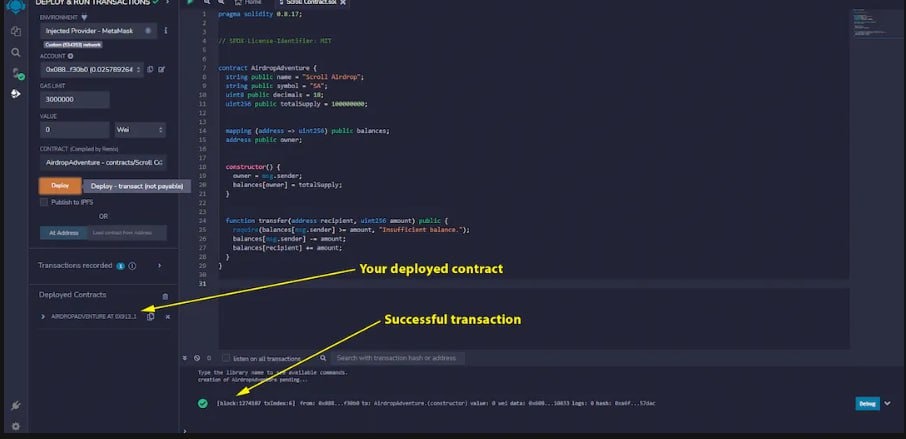
Task: Click the Transactions recorded info icon
Action: pos(132,266)
